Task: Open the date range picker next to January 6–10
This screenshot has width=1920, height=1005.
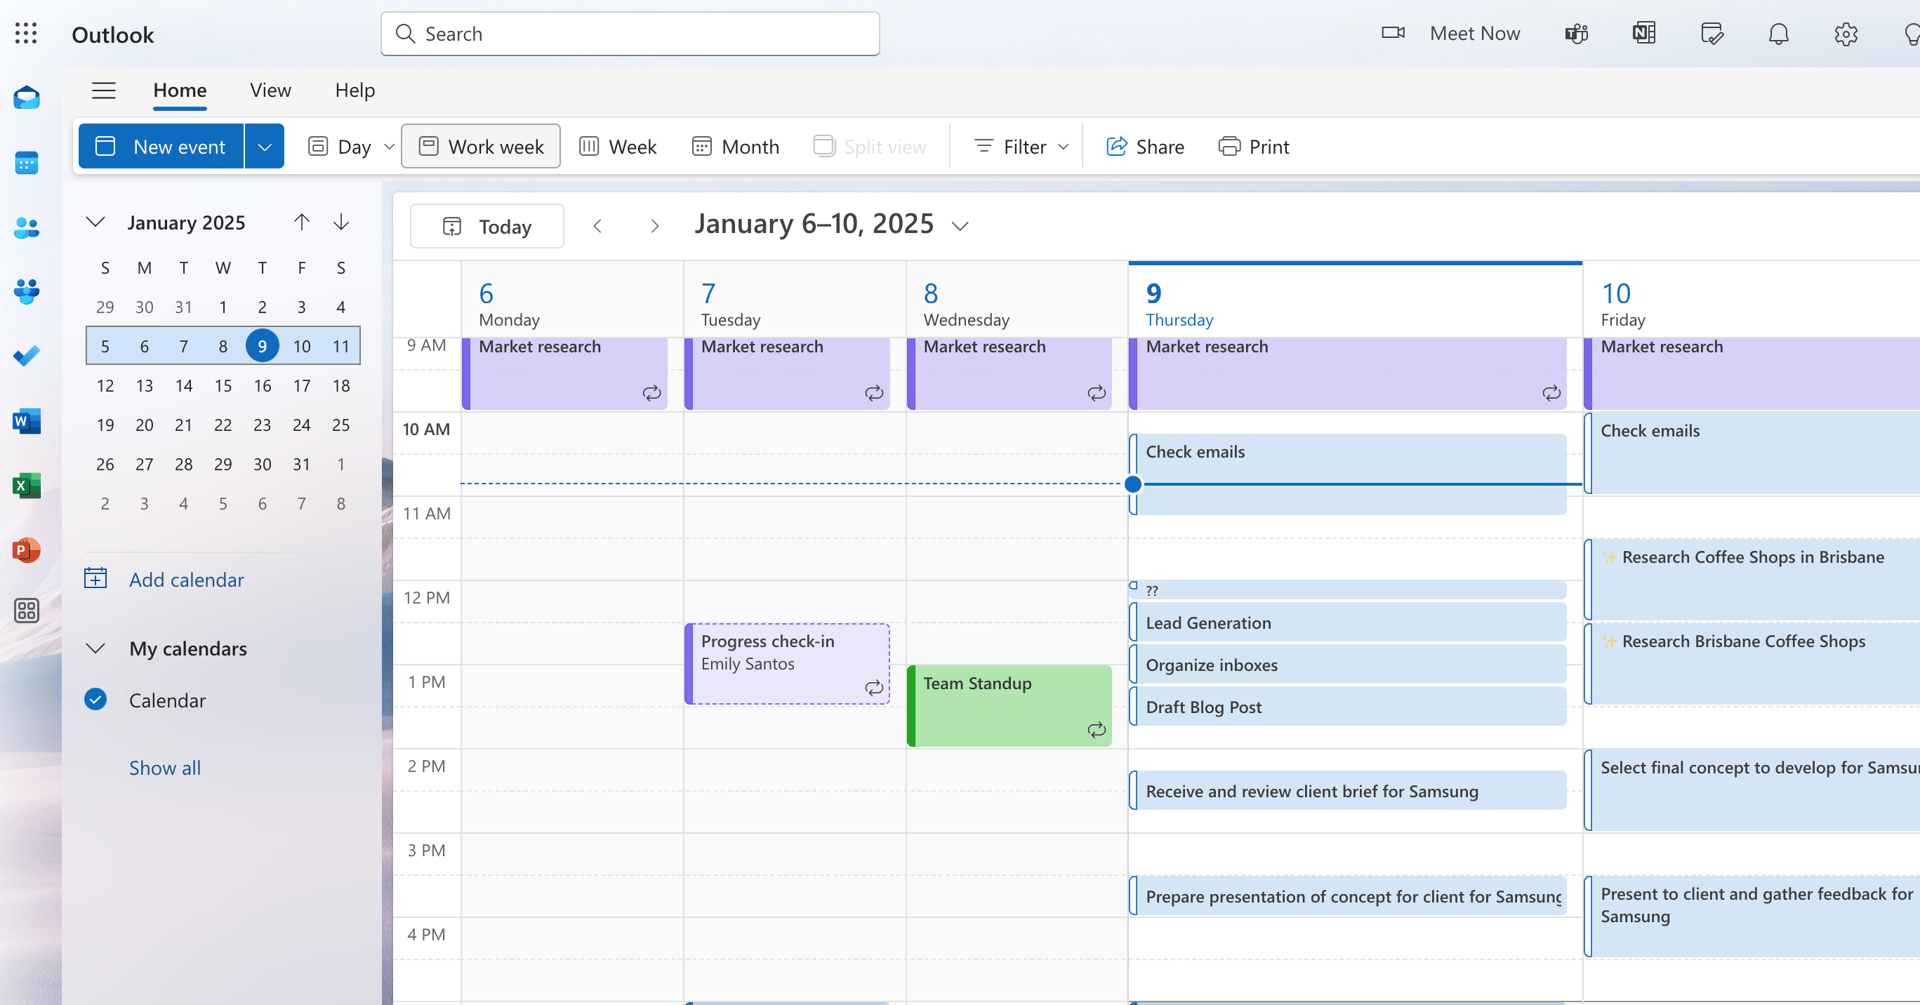Action: coord(960,226)
